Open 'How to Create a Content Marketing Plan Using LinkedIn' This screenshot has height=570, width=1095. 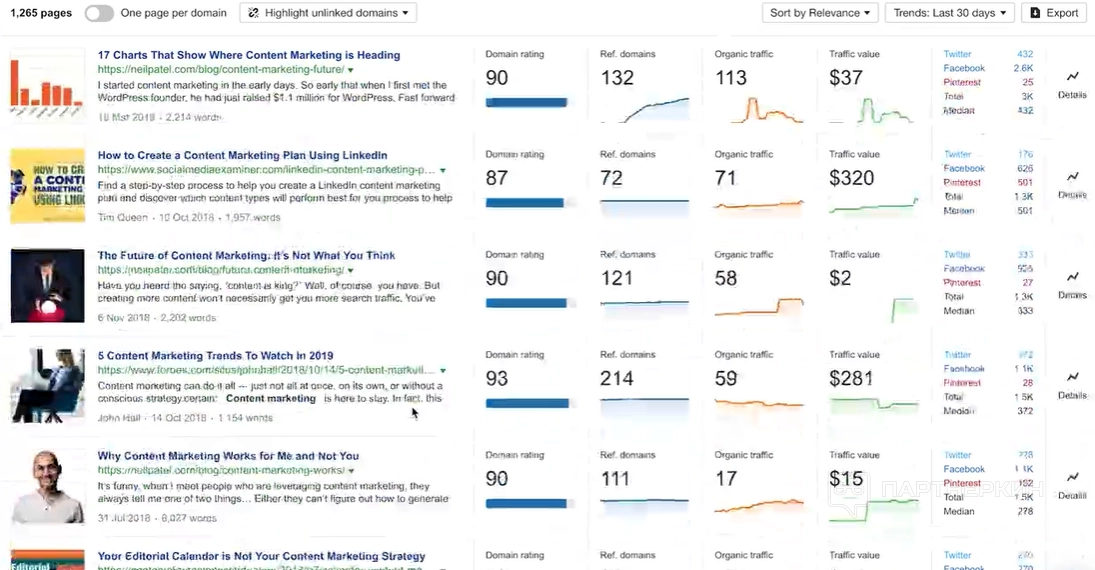pyautogui.click(x=243, y=155)
